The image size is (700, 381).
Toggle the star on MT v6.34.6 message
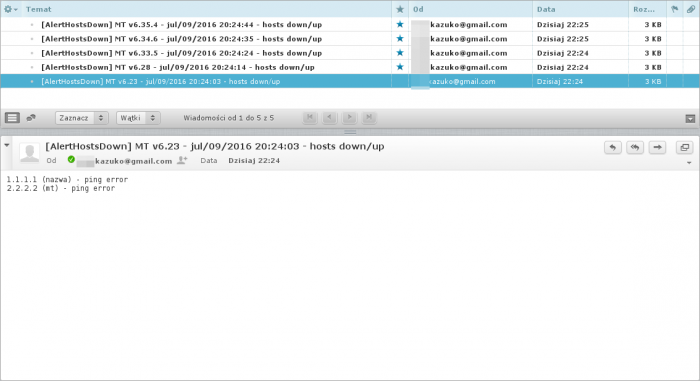click(400, 39)
